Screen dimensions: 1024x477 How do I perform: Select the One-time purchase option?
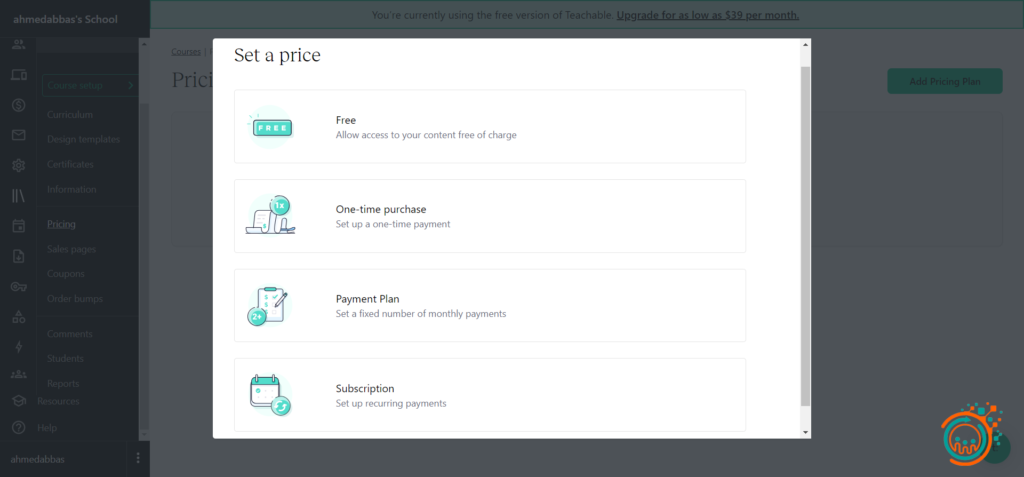(489, 216)
